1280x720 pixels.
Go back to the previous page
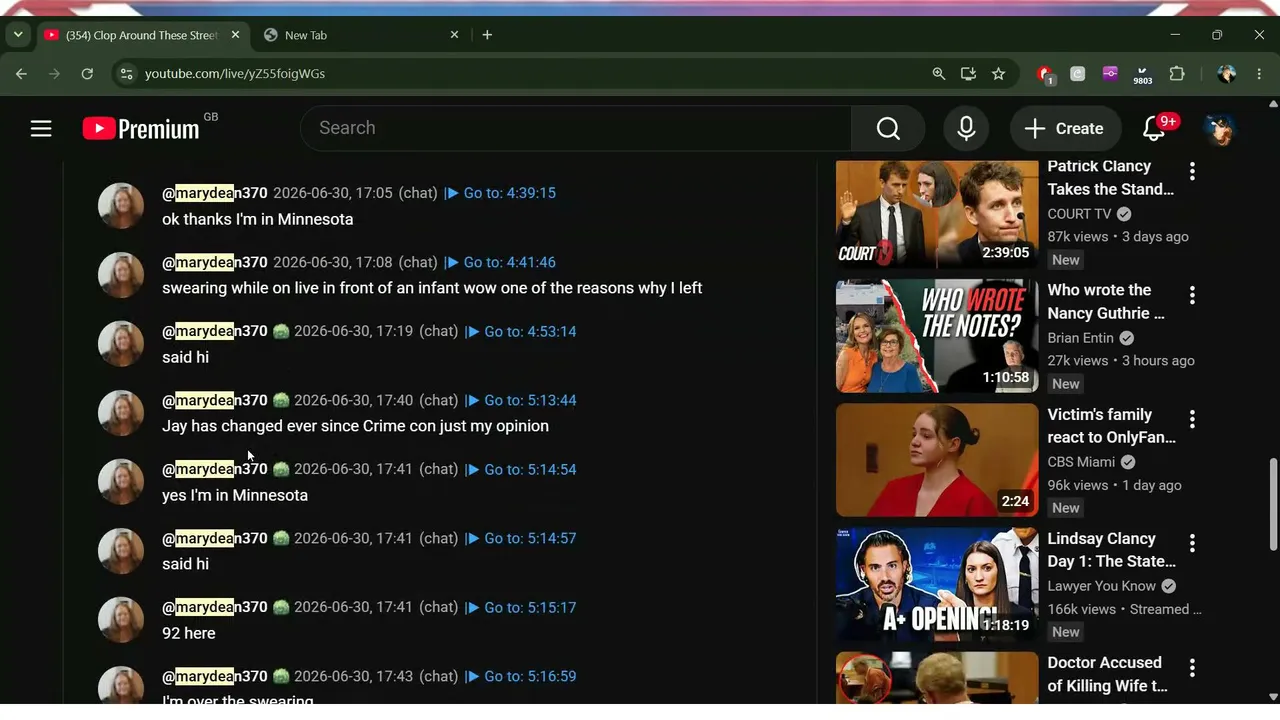(21, 74)
